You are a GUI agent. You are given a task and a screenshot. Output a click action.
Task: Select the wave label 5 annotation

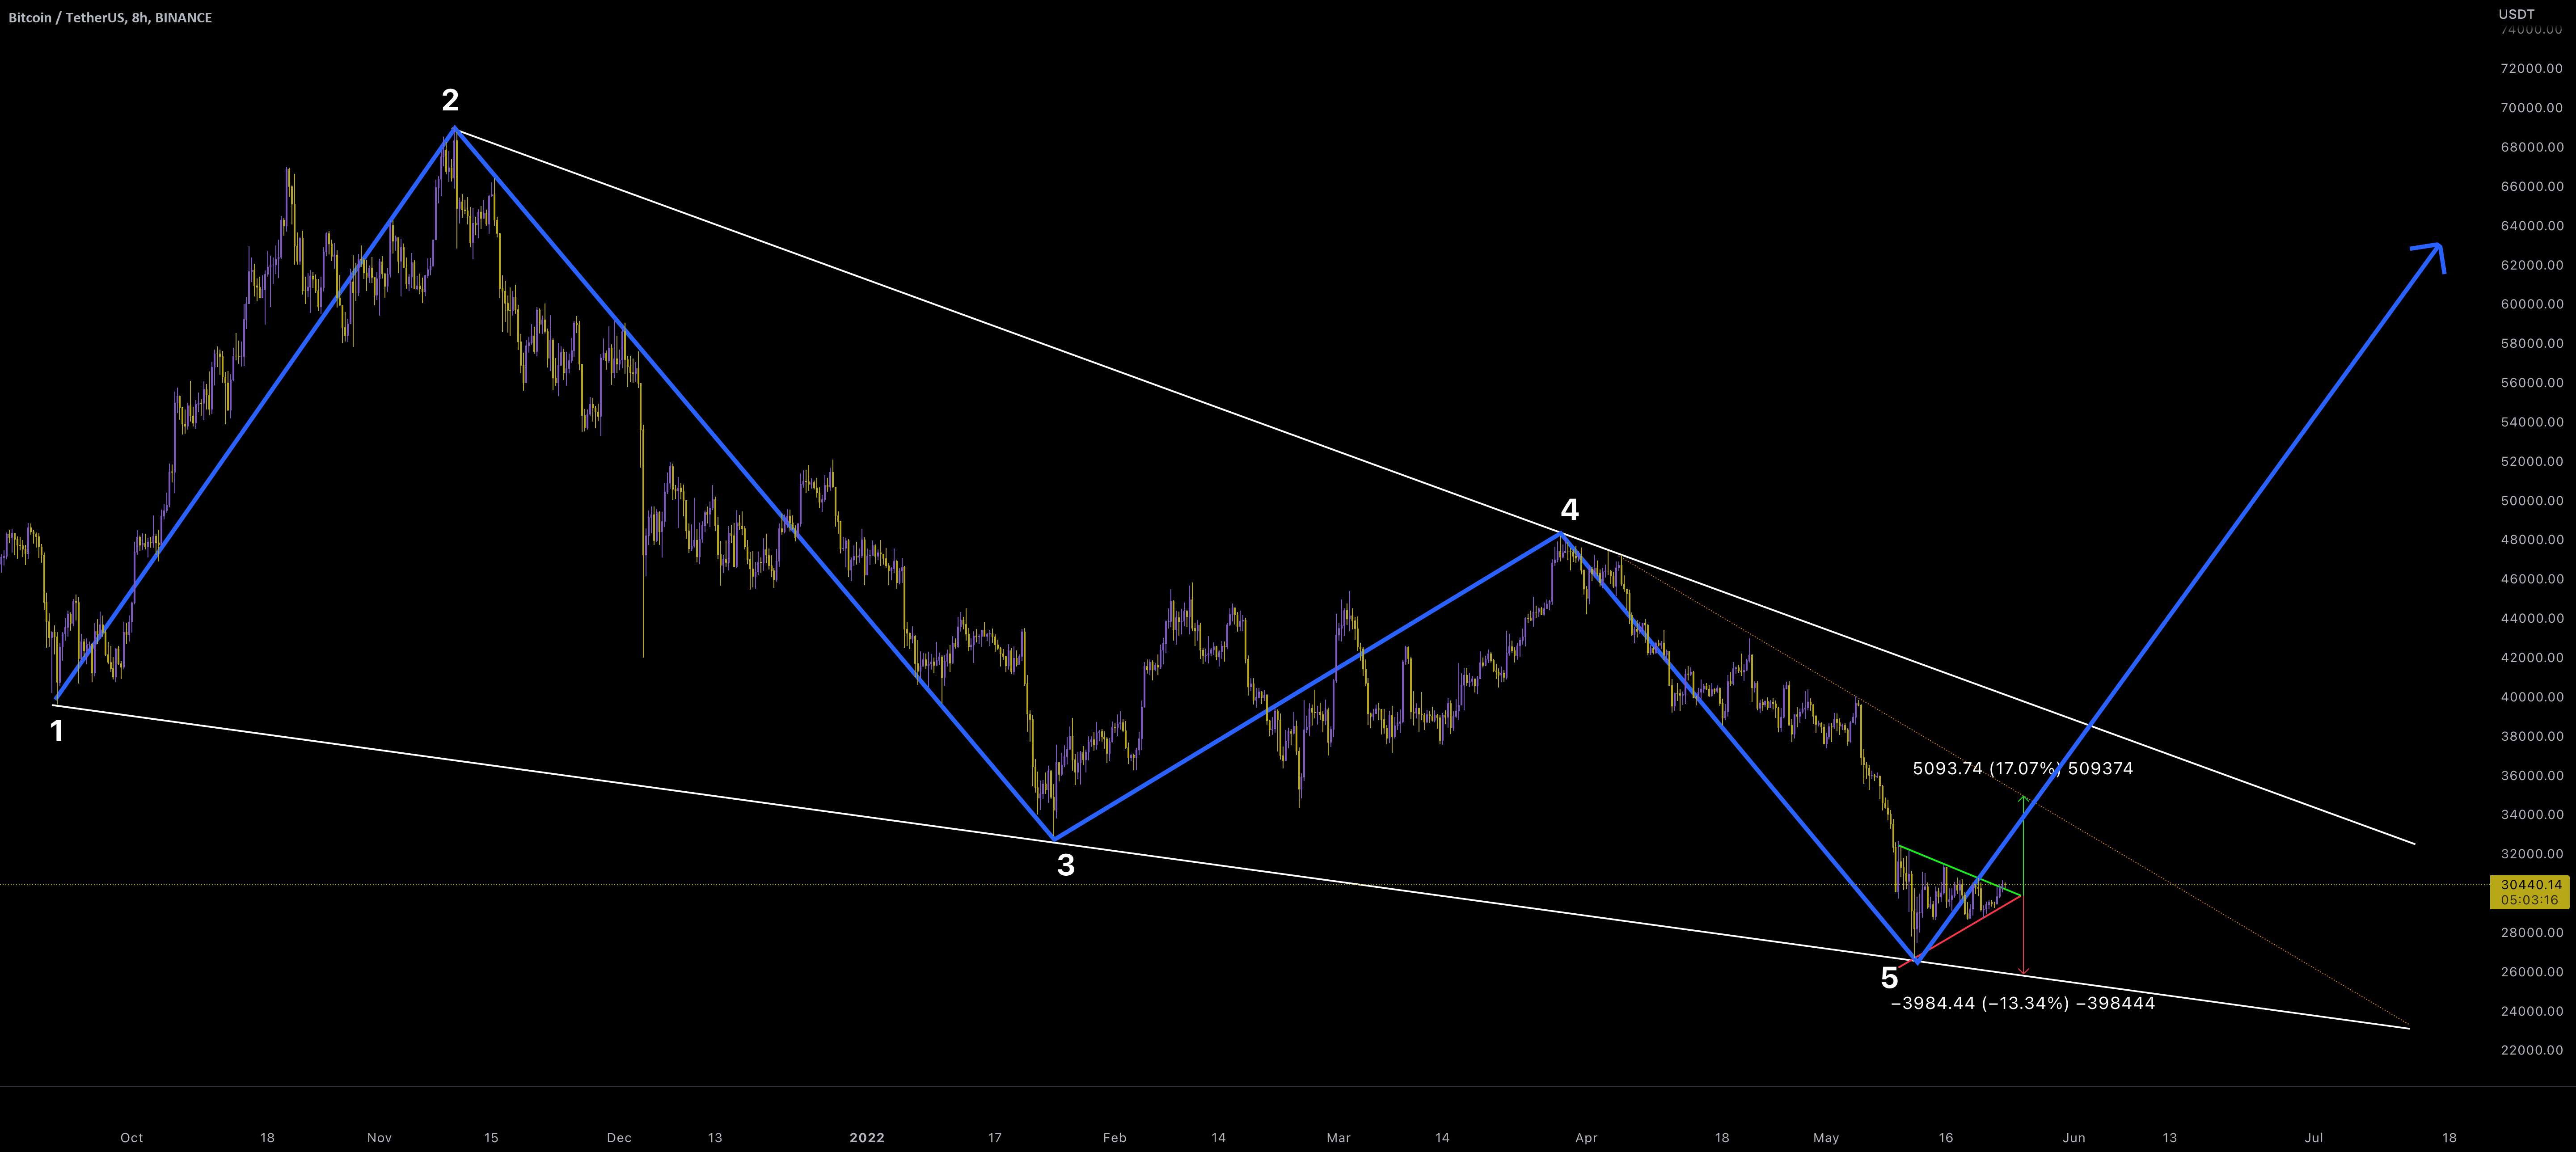click(x=1889, y=978)
